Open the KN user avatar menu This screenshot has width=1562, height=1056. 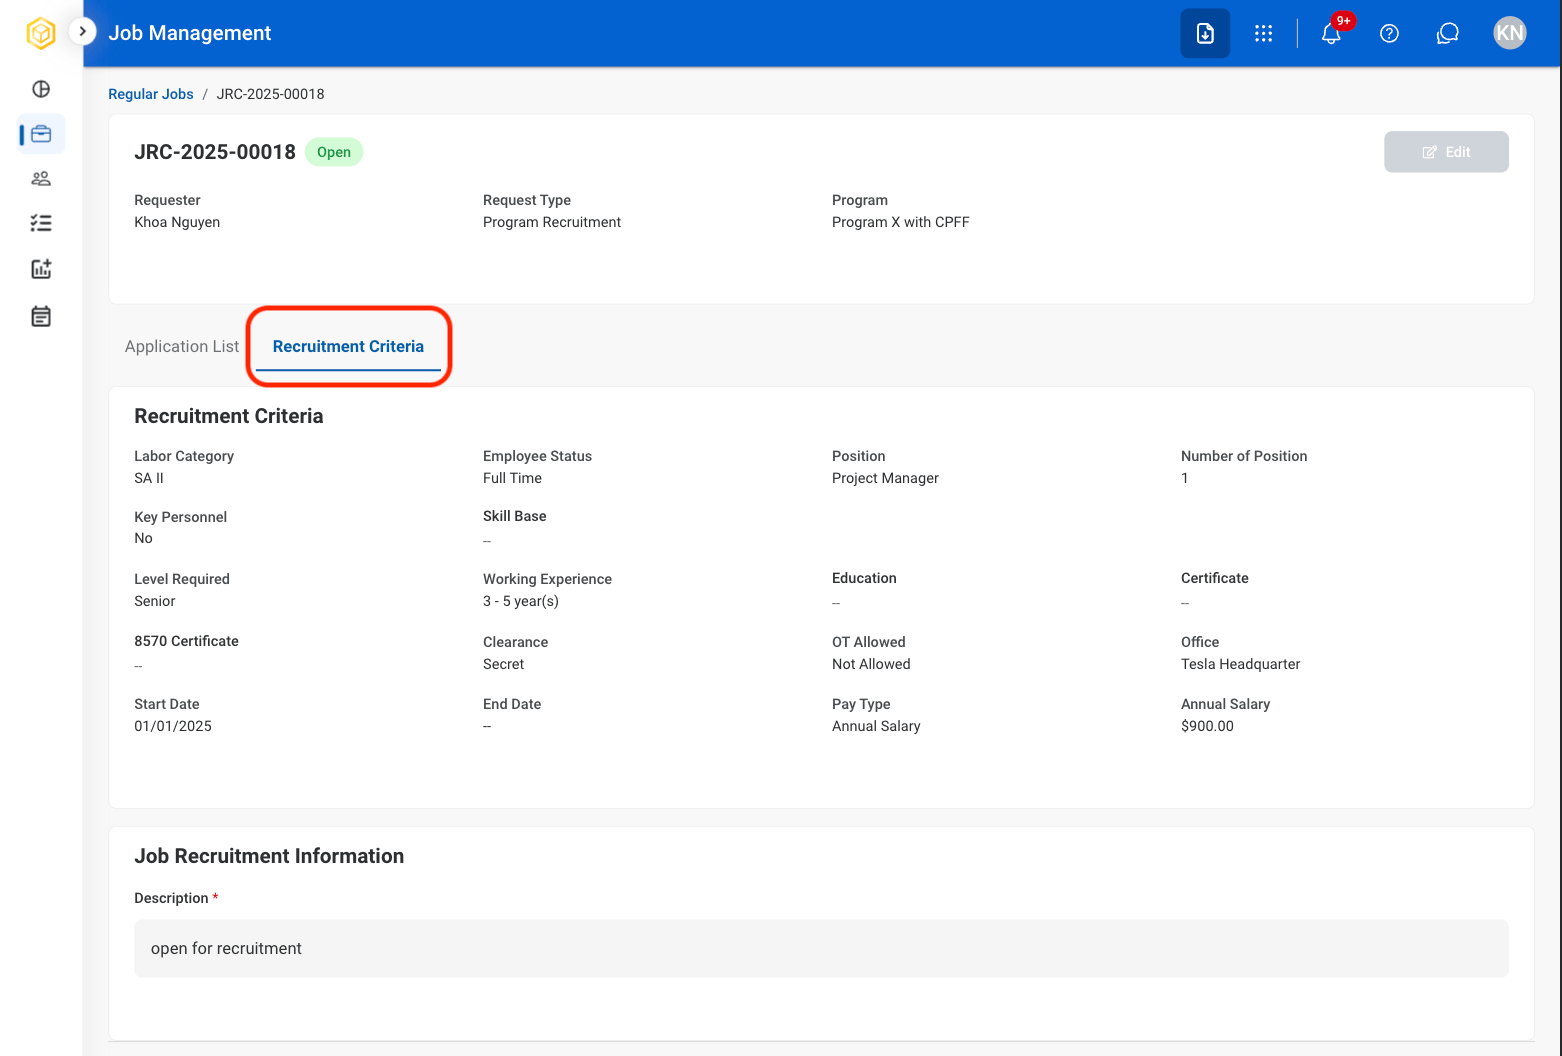[x=1510, y=33]
